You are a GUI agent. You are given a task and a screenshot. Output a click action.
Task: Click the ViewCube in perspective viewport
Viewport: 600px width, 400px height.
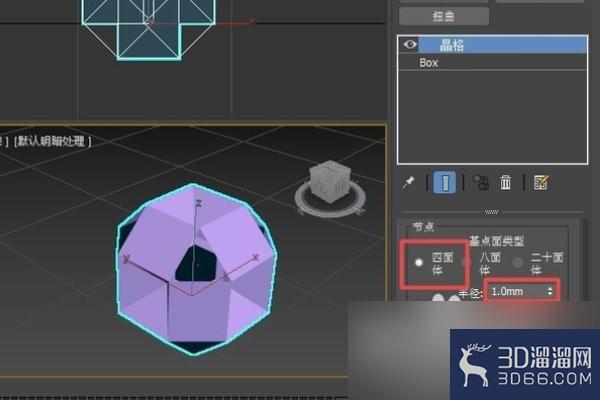coord(329,181)
